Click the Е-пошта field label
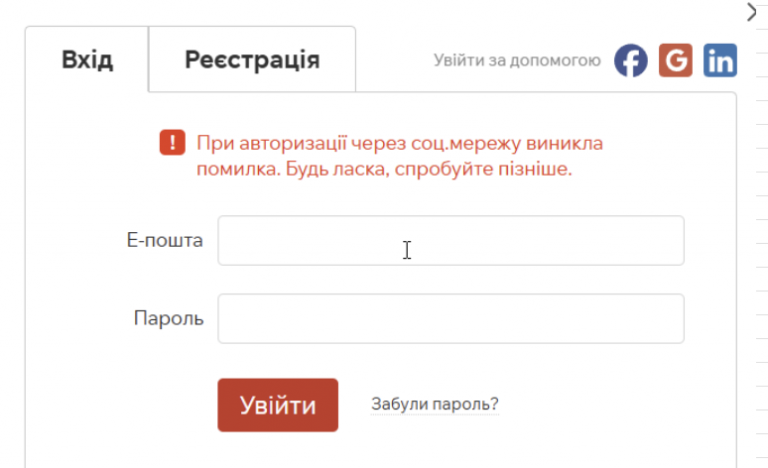768x468 pixels. point(165,241)
